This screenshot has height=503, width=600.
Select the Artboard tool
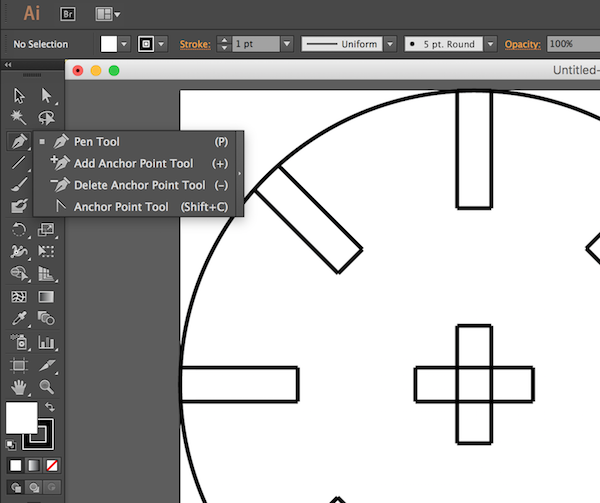[x=19, y=365]
